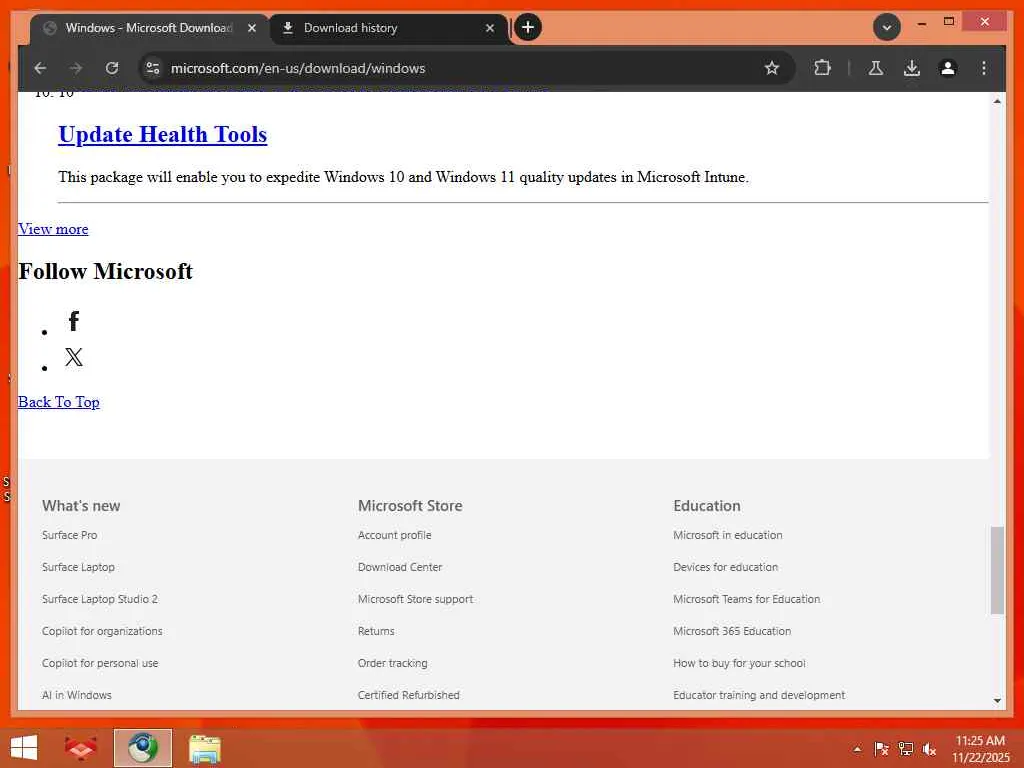Open the Chrome three-dot menu
This screenshot has width=1024, height=768.
[x=984, y=68]
